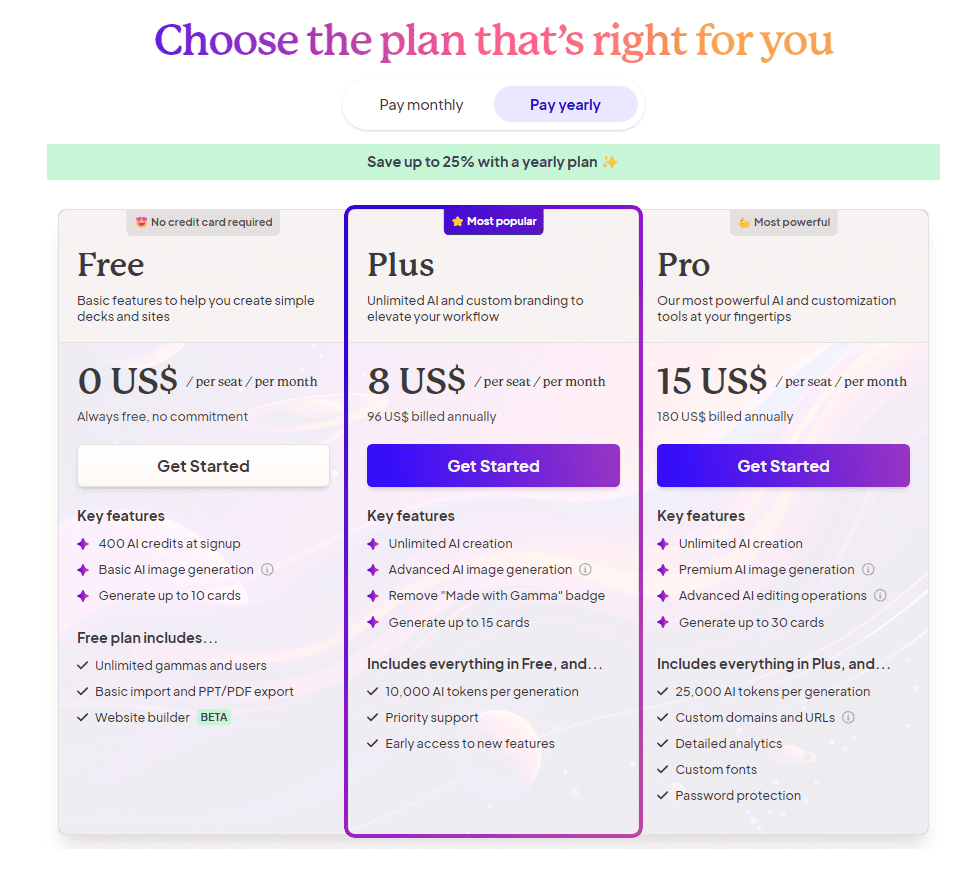Click info icon beside Advanced AI image generation

[x=585, y=570]
